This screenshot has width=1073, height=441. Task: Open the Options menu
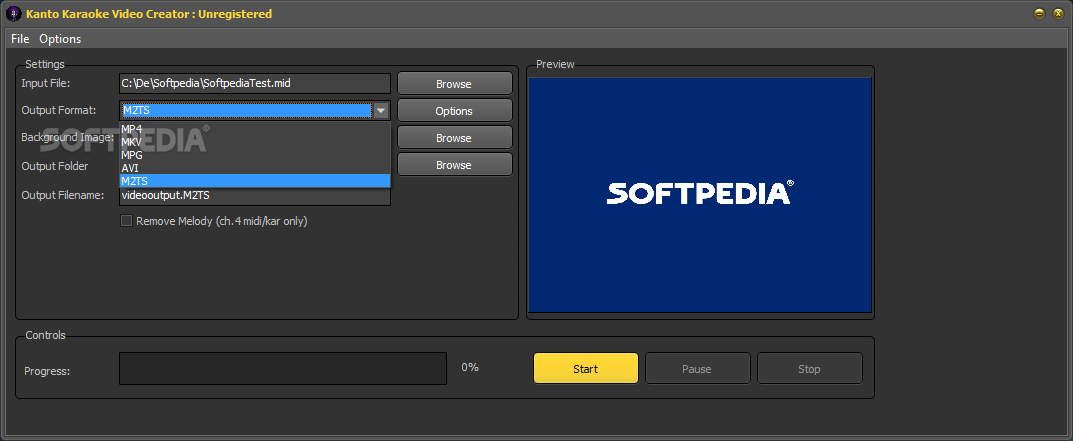click(60, 39)
